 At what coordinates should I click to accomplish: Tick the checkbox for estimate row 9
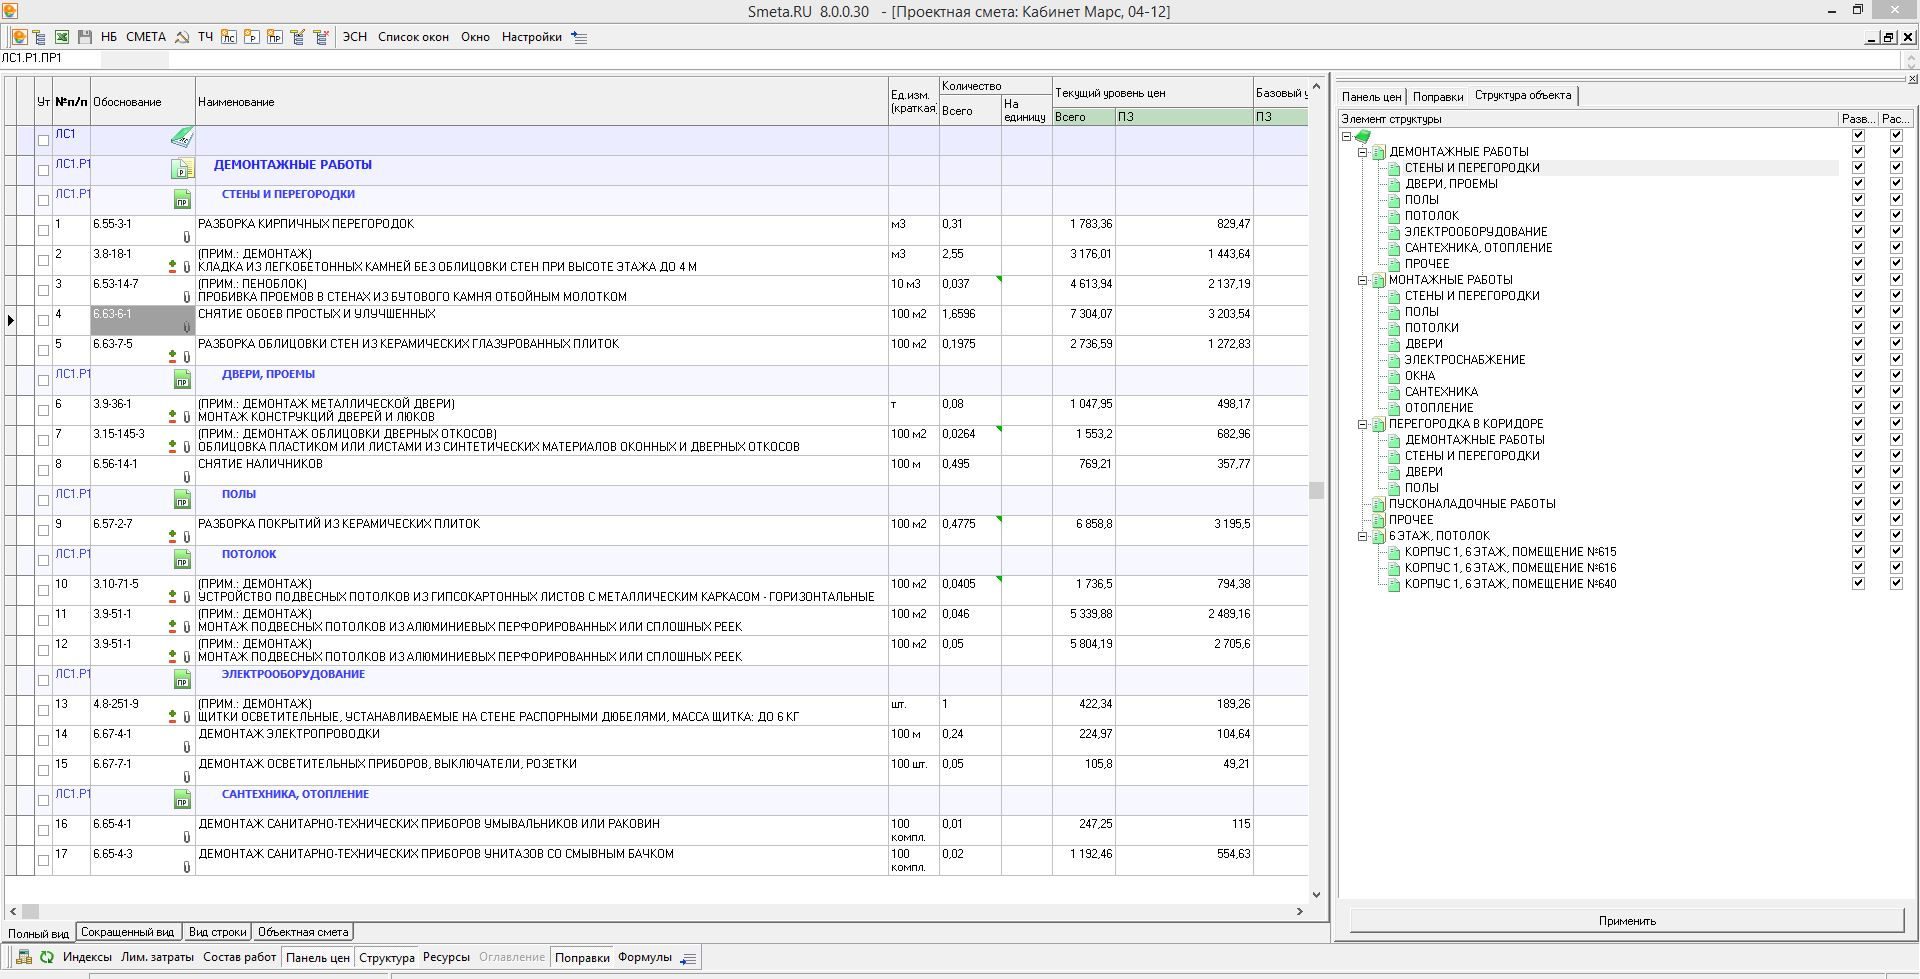[x=43, y=530]
